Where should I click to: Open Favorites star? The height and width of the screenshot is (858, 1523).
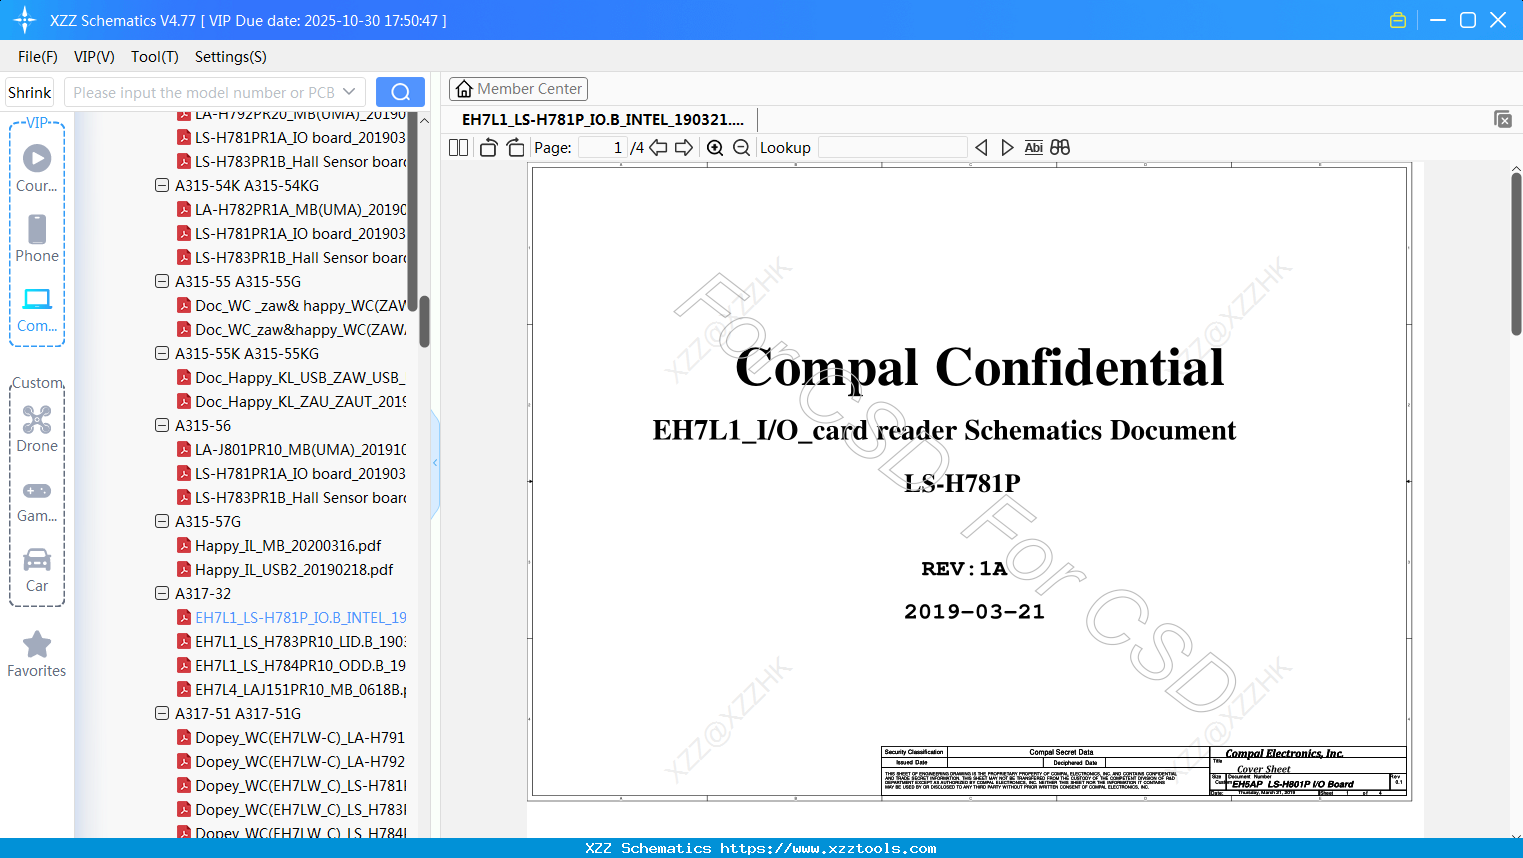click(x=37, y=653)
